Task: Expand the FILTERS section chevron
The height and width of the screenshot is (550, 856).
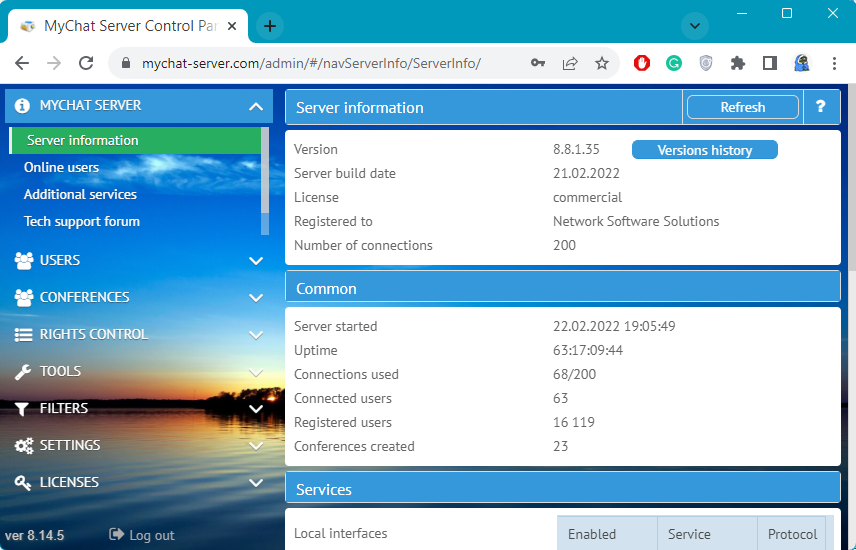Action: (x=255, y=409)
